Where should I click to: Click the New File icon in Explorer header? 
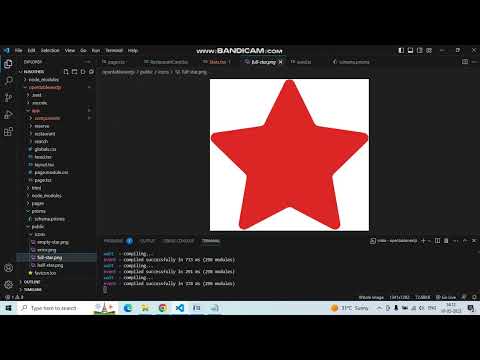[x=66, y=72]
